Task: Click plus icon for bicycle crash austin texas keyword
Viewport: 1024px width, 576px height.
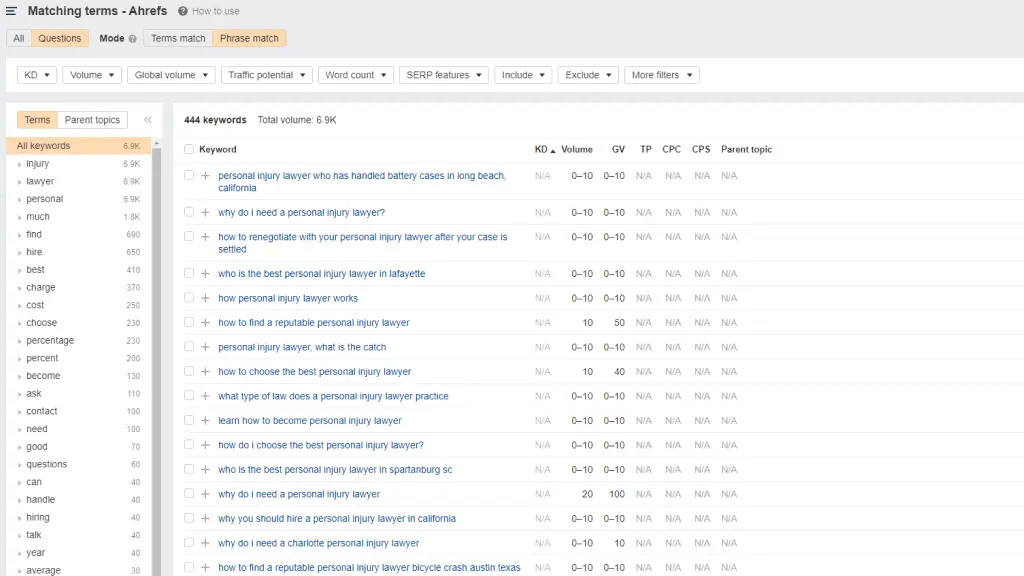Action: click(x=205, y=568)
